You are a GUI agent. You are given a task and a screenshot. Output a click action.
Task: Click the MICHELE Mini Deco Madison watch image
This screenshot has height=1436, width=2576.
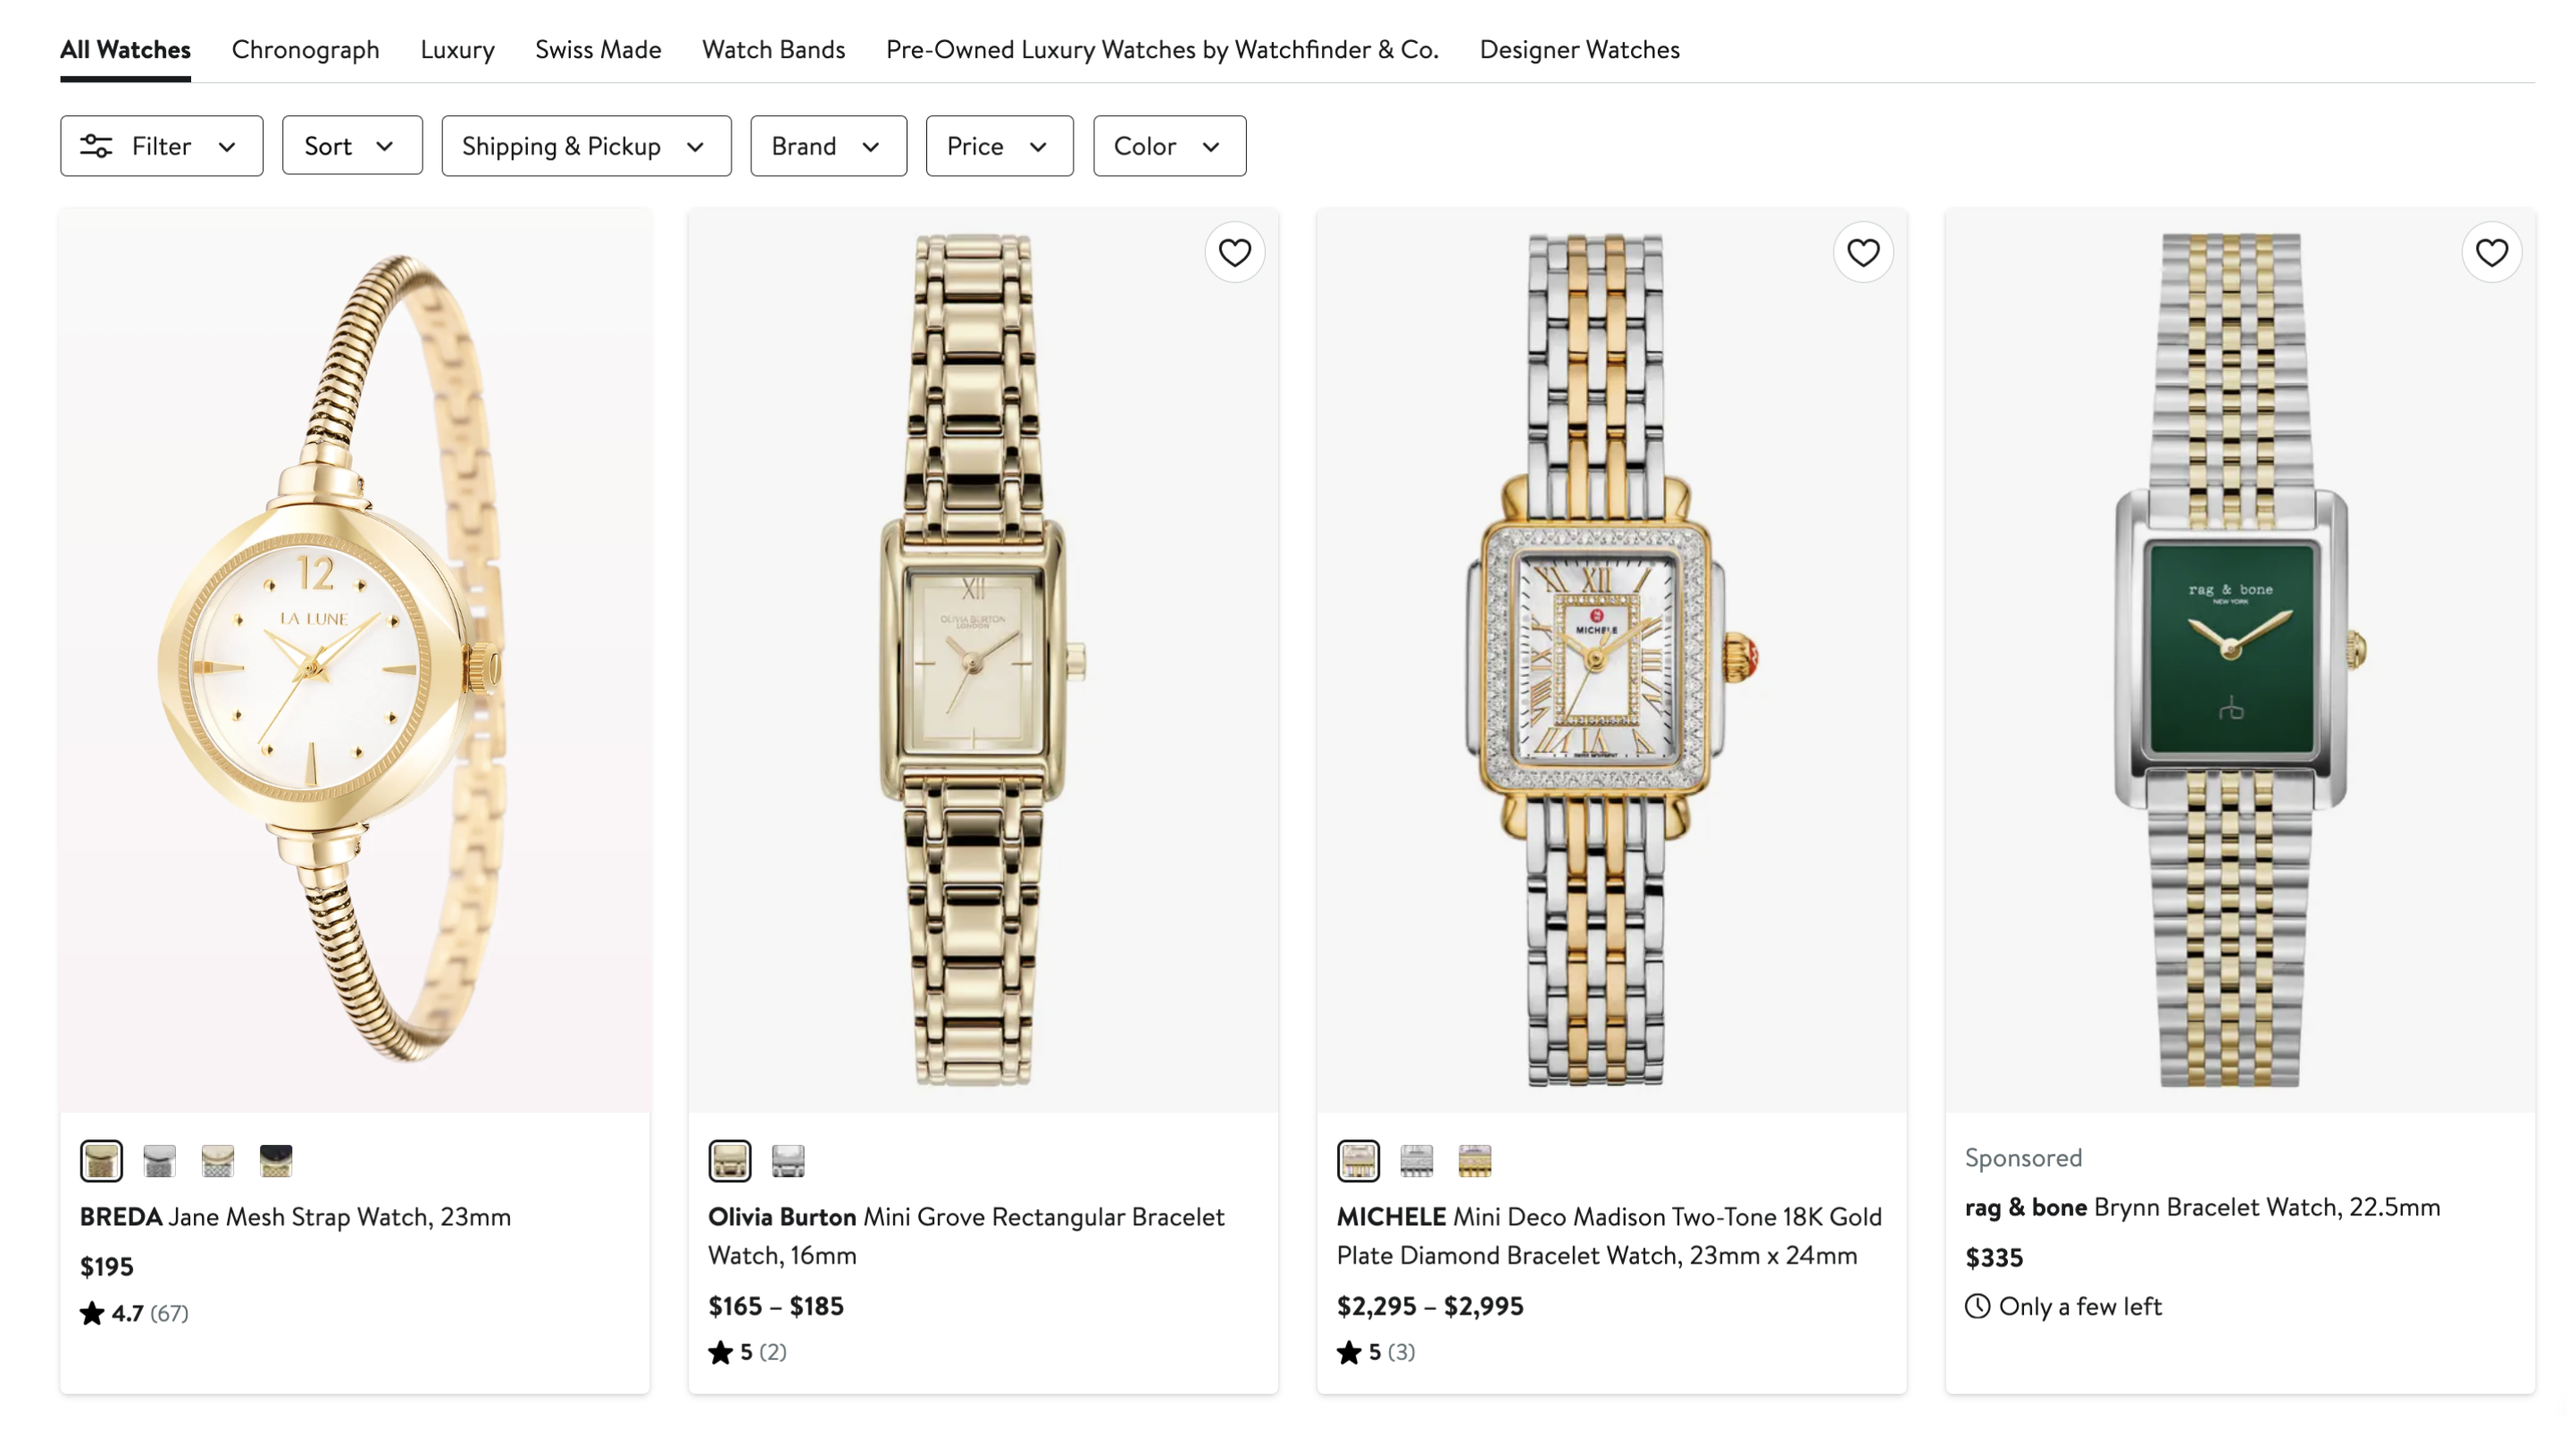coord(1610,660)
